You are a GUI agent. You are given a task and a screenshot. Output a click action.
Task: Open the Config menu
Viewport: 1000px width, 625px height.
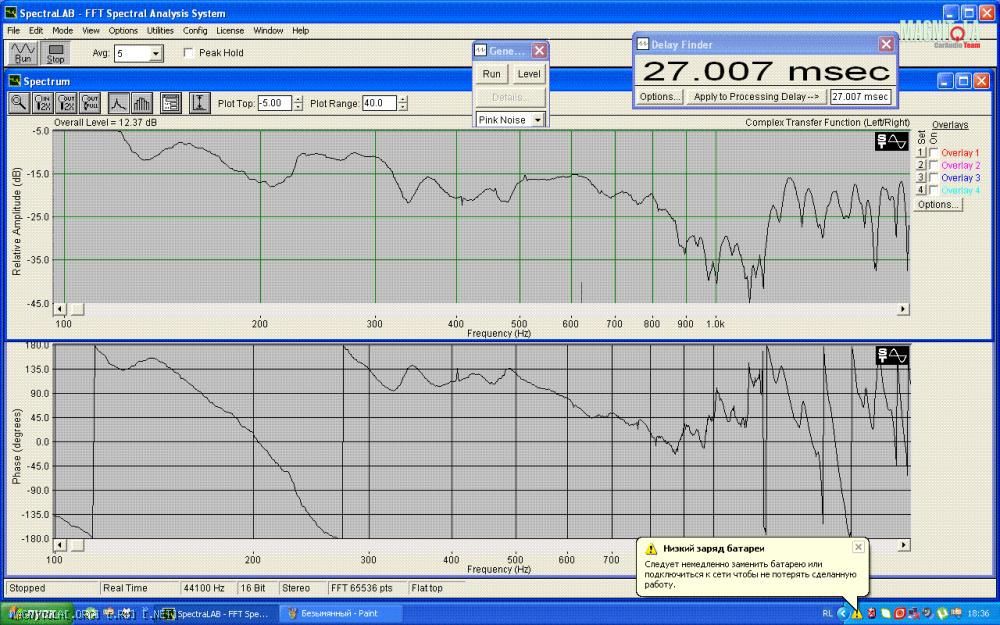(x=195, y=31)
